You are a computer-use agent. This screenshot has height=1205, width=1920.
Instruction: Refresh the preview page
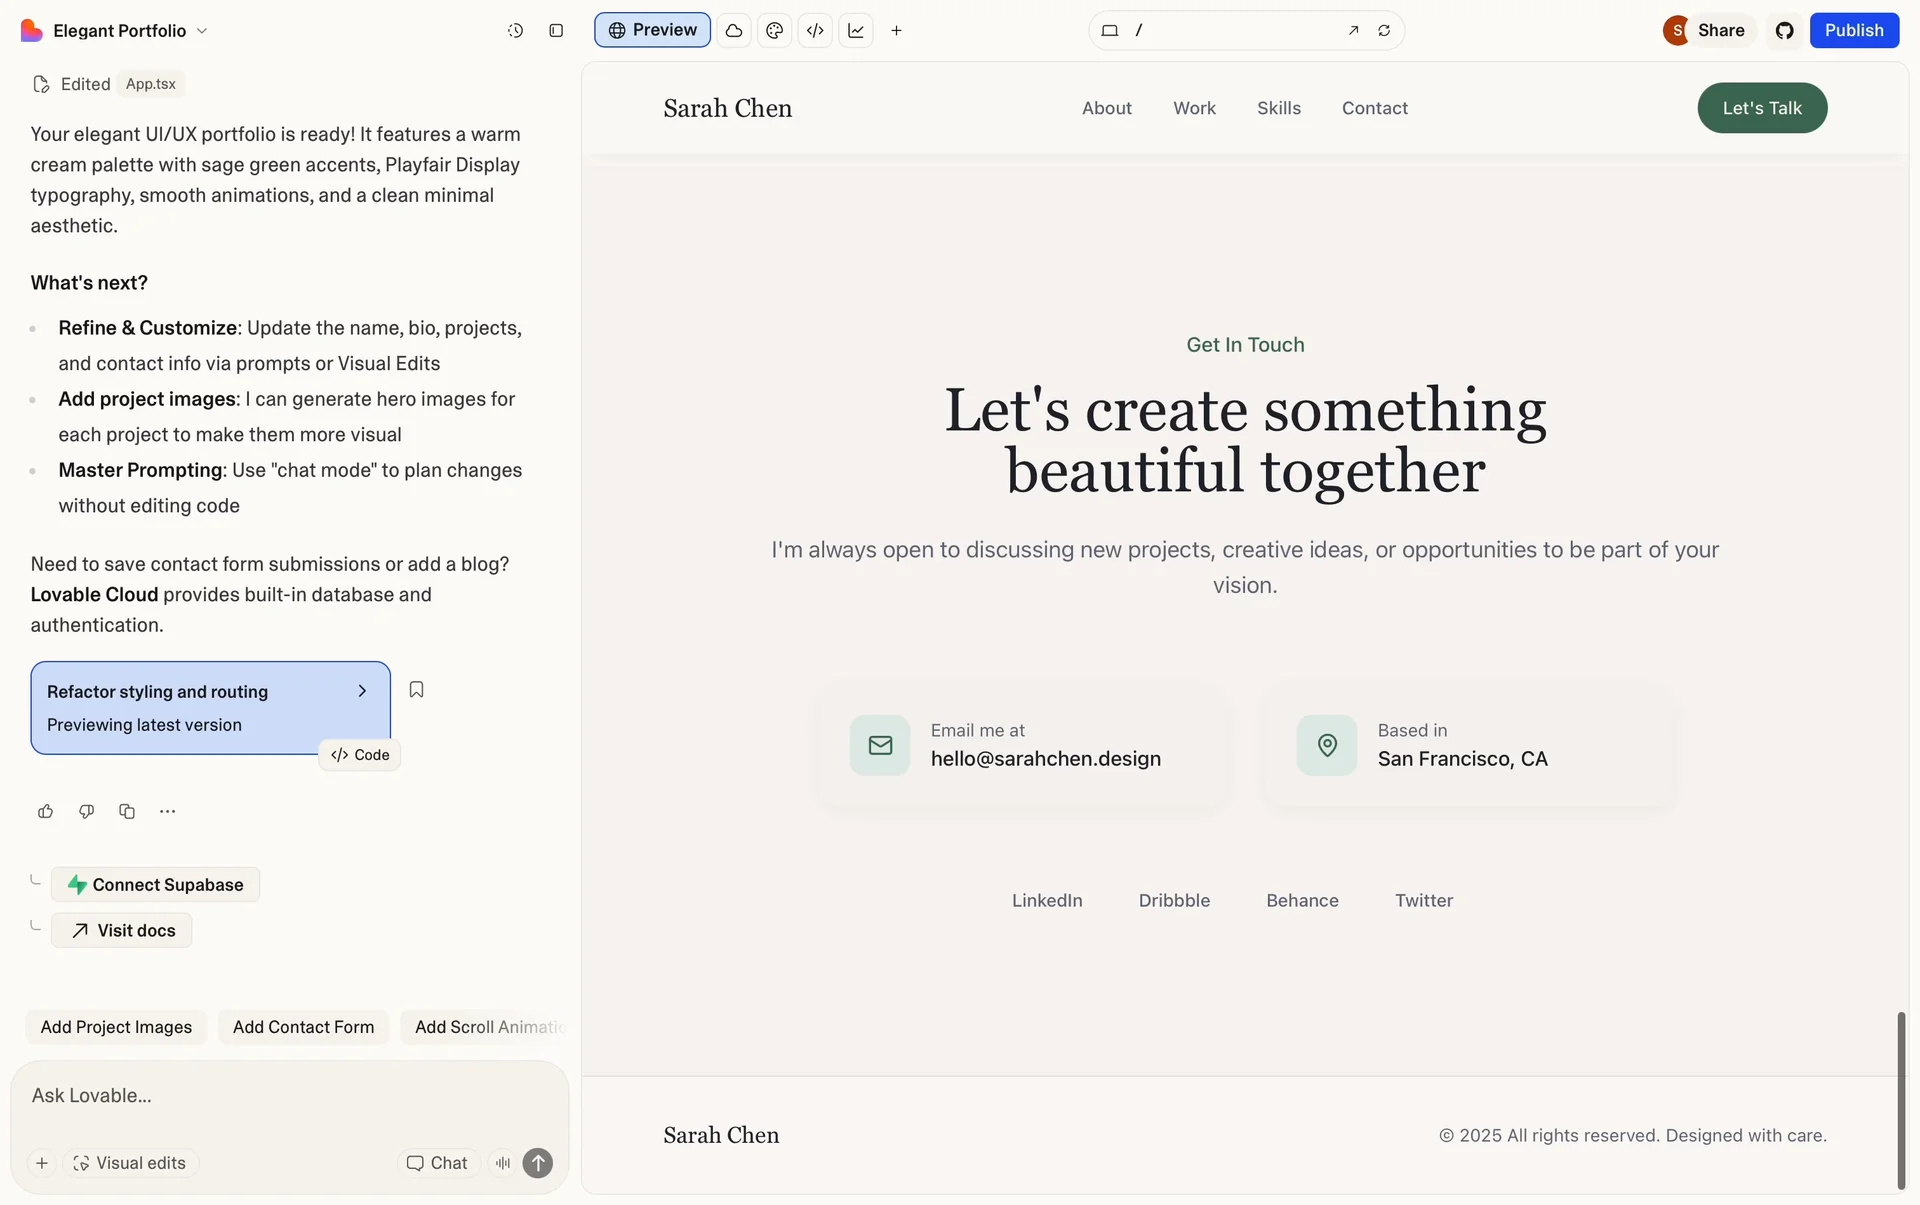point(1384,31)
